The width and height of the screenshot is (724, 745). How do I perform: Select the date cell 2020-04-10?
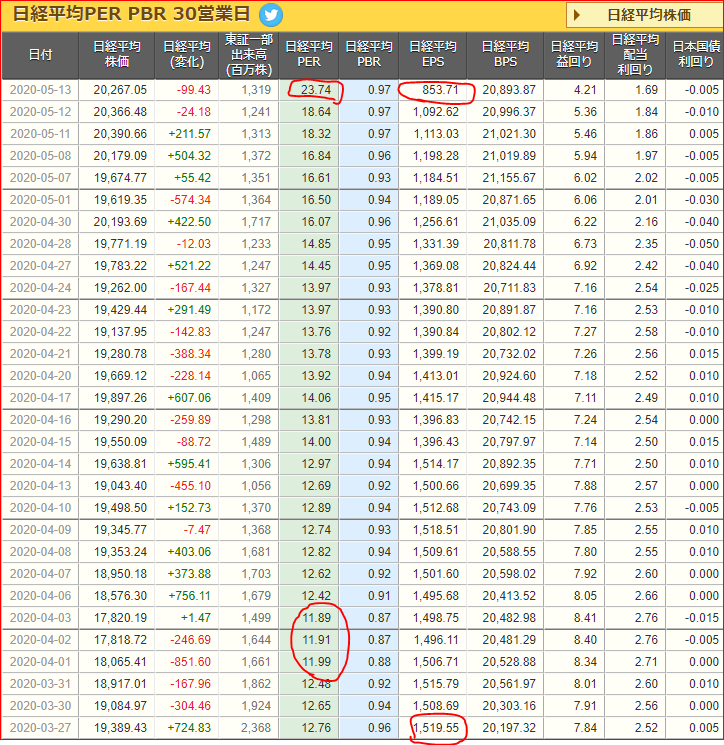(40, 508)
